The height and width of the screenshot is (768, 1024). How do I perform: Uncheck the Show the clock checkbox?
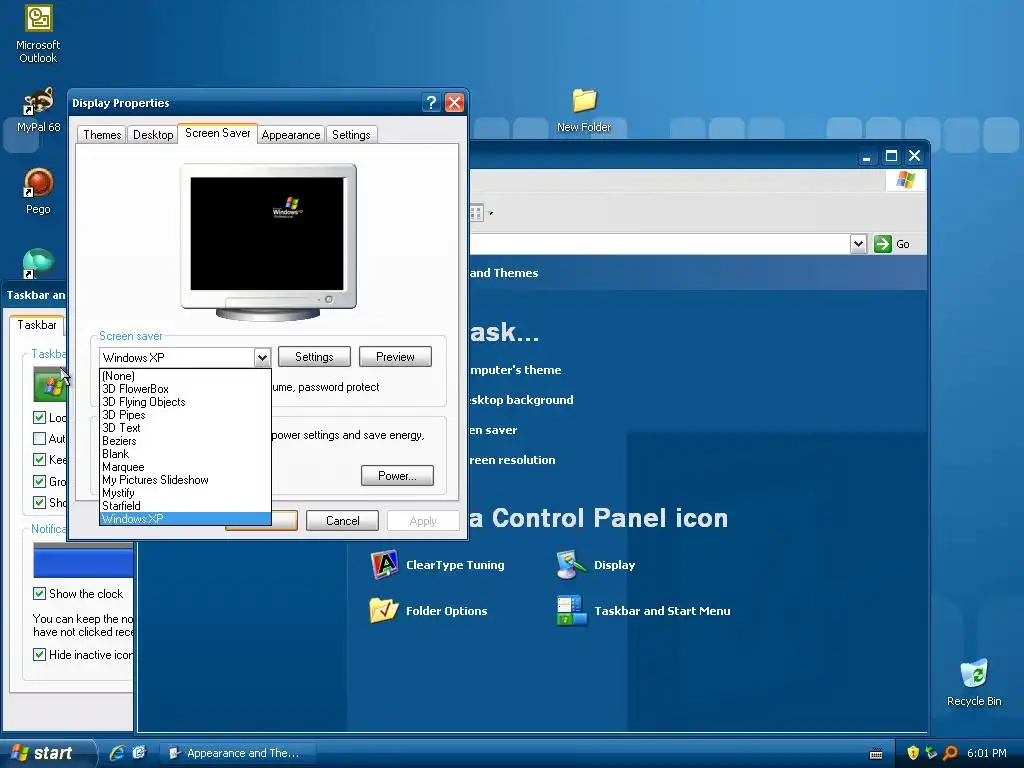(x=39, y=594)
